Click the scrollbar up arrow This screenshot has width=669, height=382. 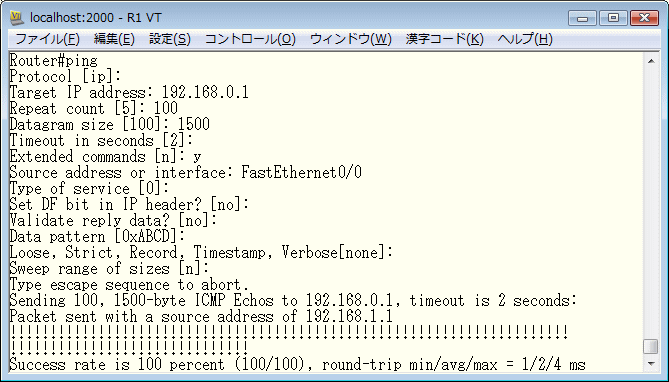(x=651, y=61)
